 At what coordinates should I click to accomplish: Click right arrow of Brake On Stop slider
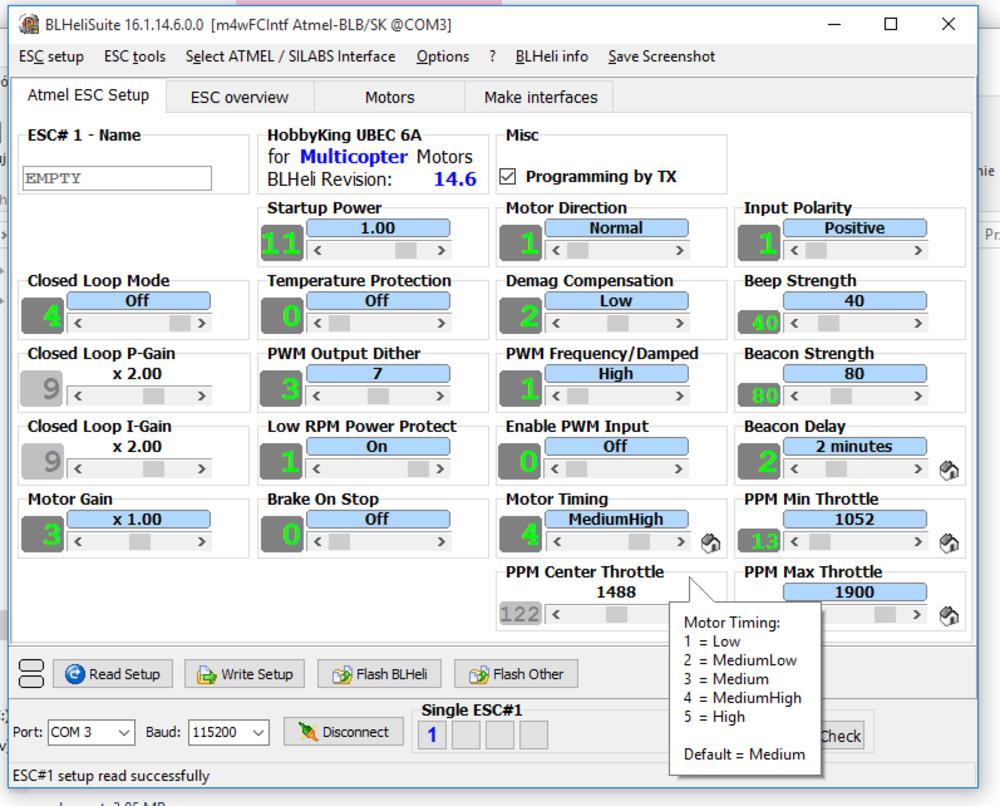pyautogui.click(x=441, y=542)
